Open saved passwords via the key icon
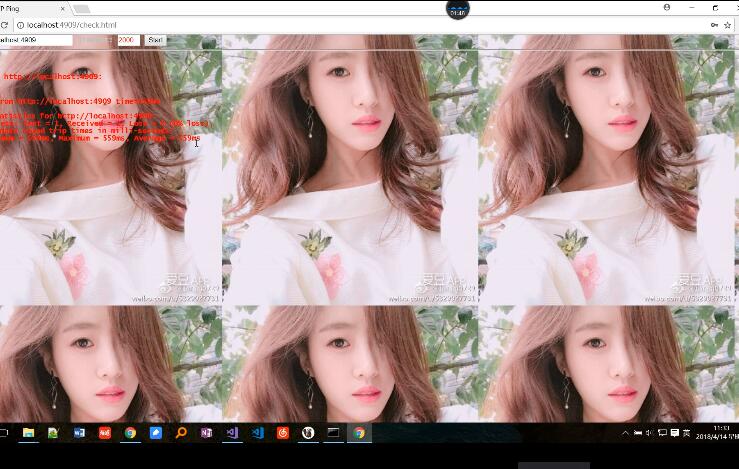The width and height of the screenshot is (739, 469). tap(714, 25)
